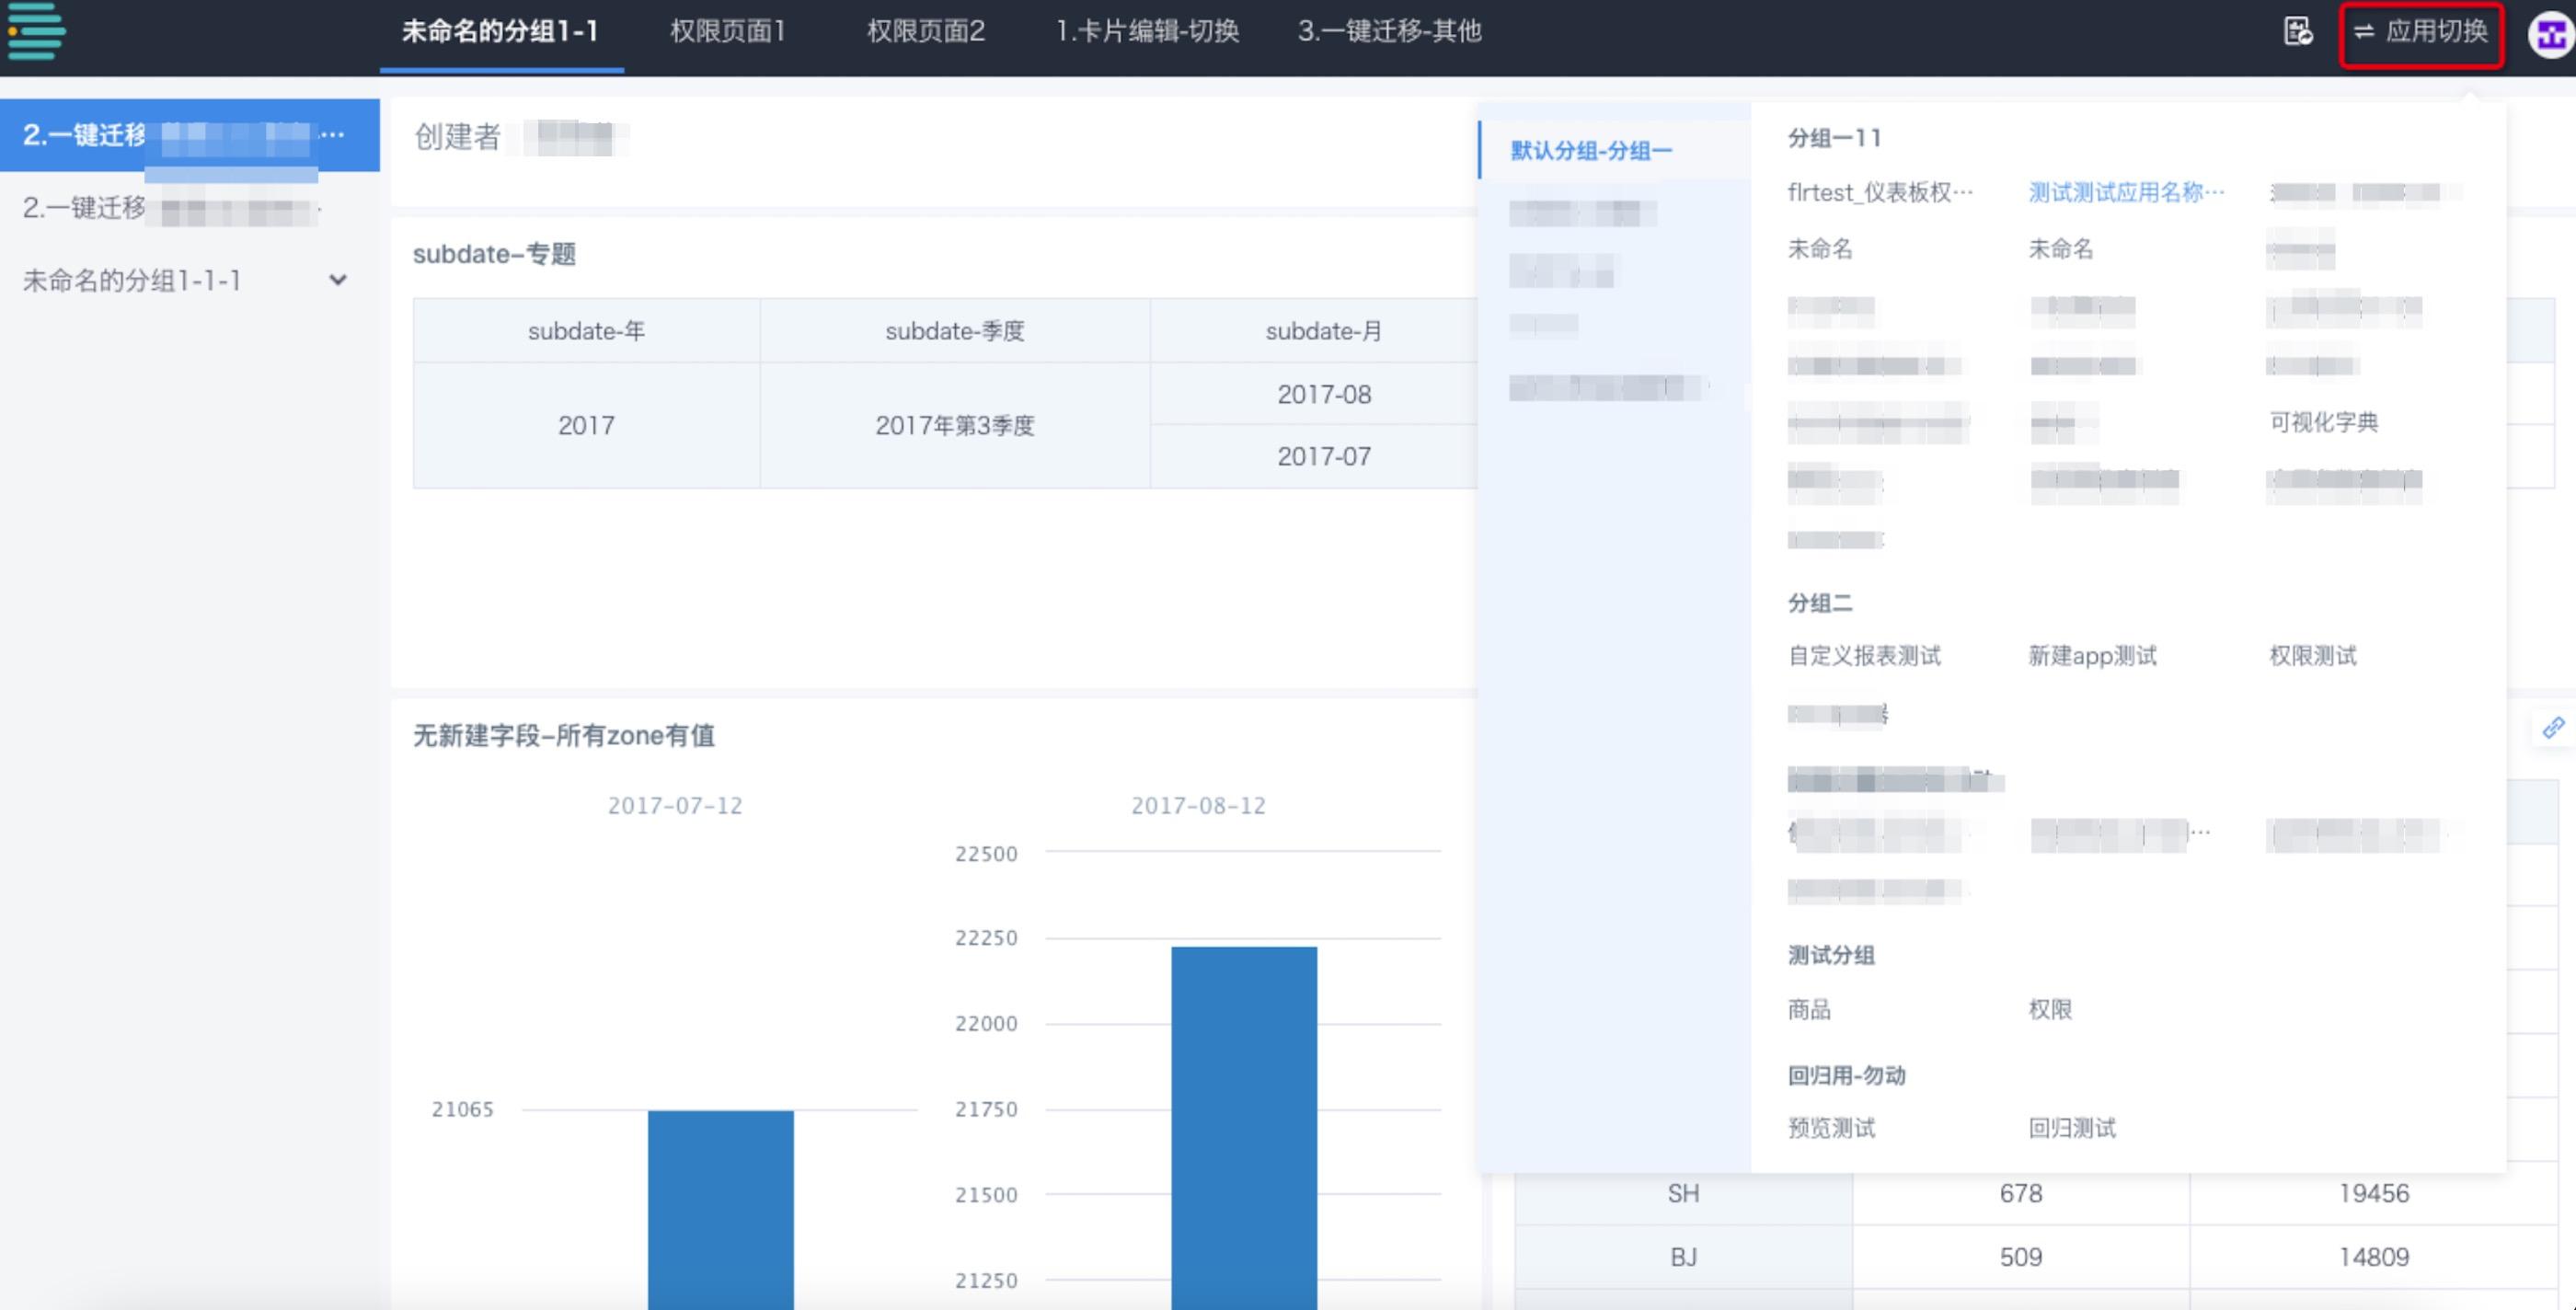This screenshot has height=1310, width=2576.
Task: Expand the 未命名的分组1-1-1 group chevron
Action: coord(338,281)
